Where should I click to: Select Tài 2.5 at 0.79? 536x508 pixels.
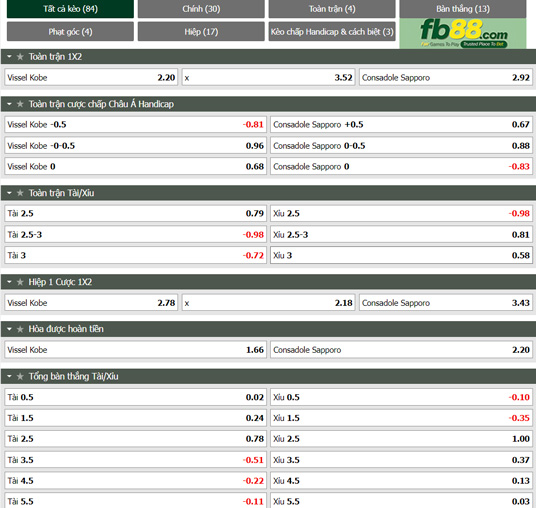click(135, 214)
